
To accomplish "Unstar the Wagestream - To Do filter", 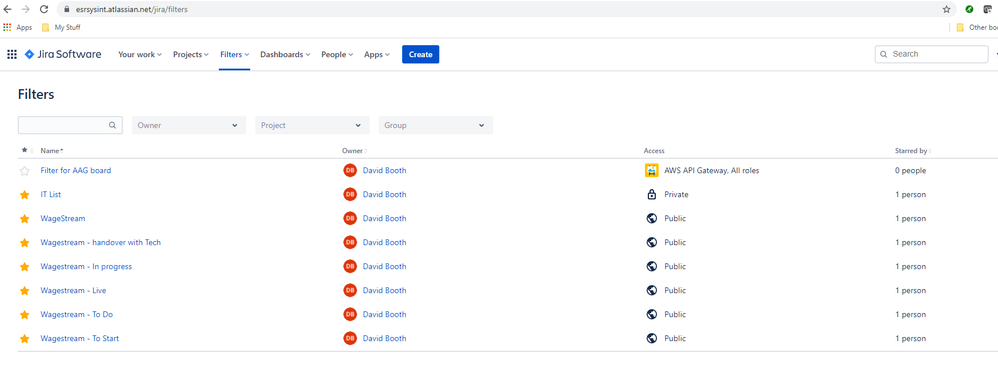I will point(25,315).
